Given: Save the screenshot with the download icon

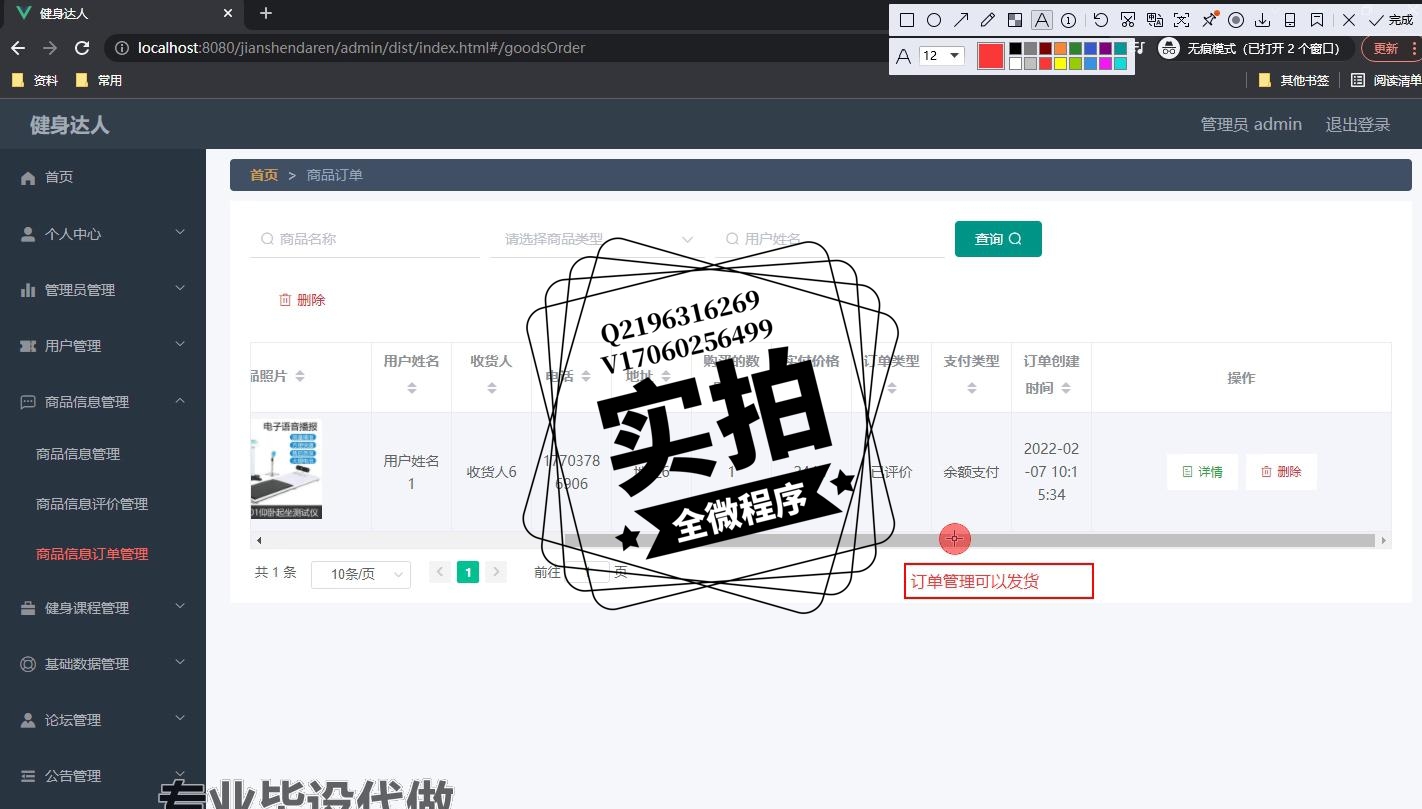Looking at the screenshot, I should [1263, 20].
